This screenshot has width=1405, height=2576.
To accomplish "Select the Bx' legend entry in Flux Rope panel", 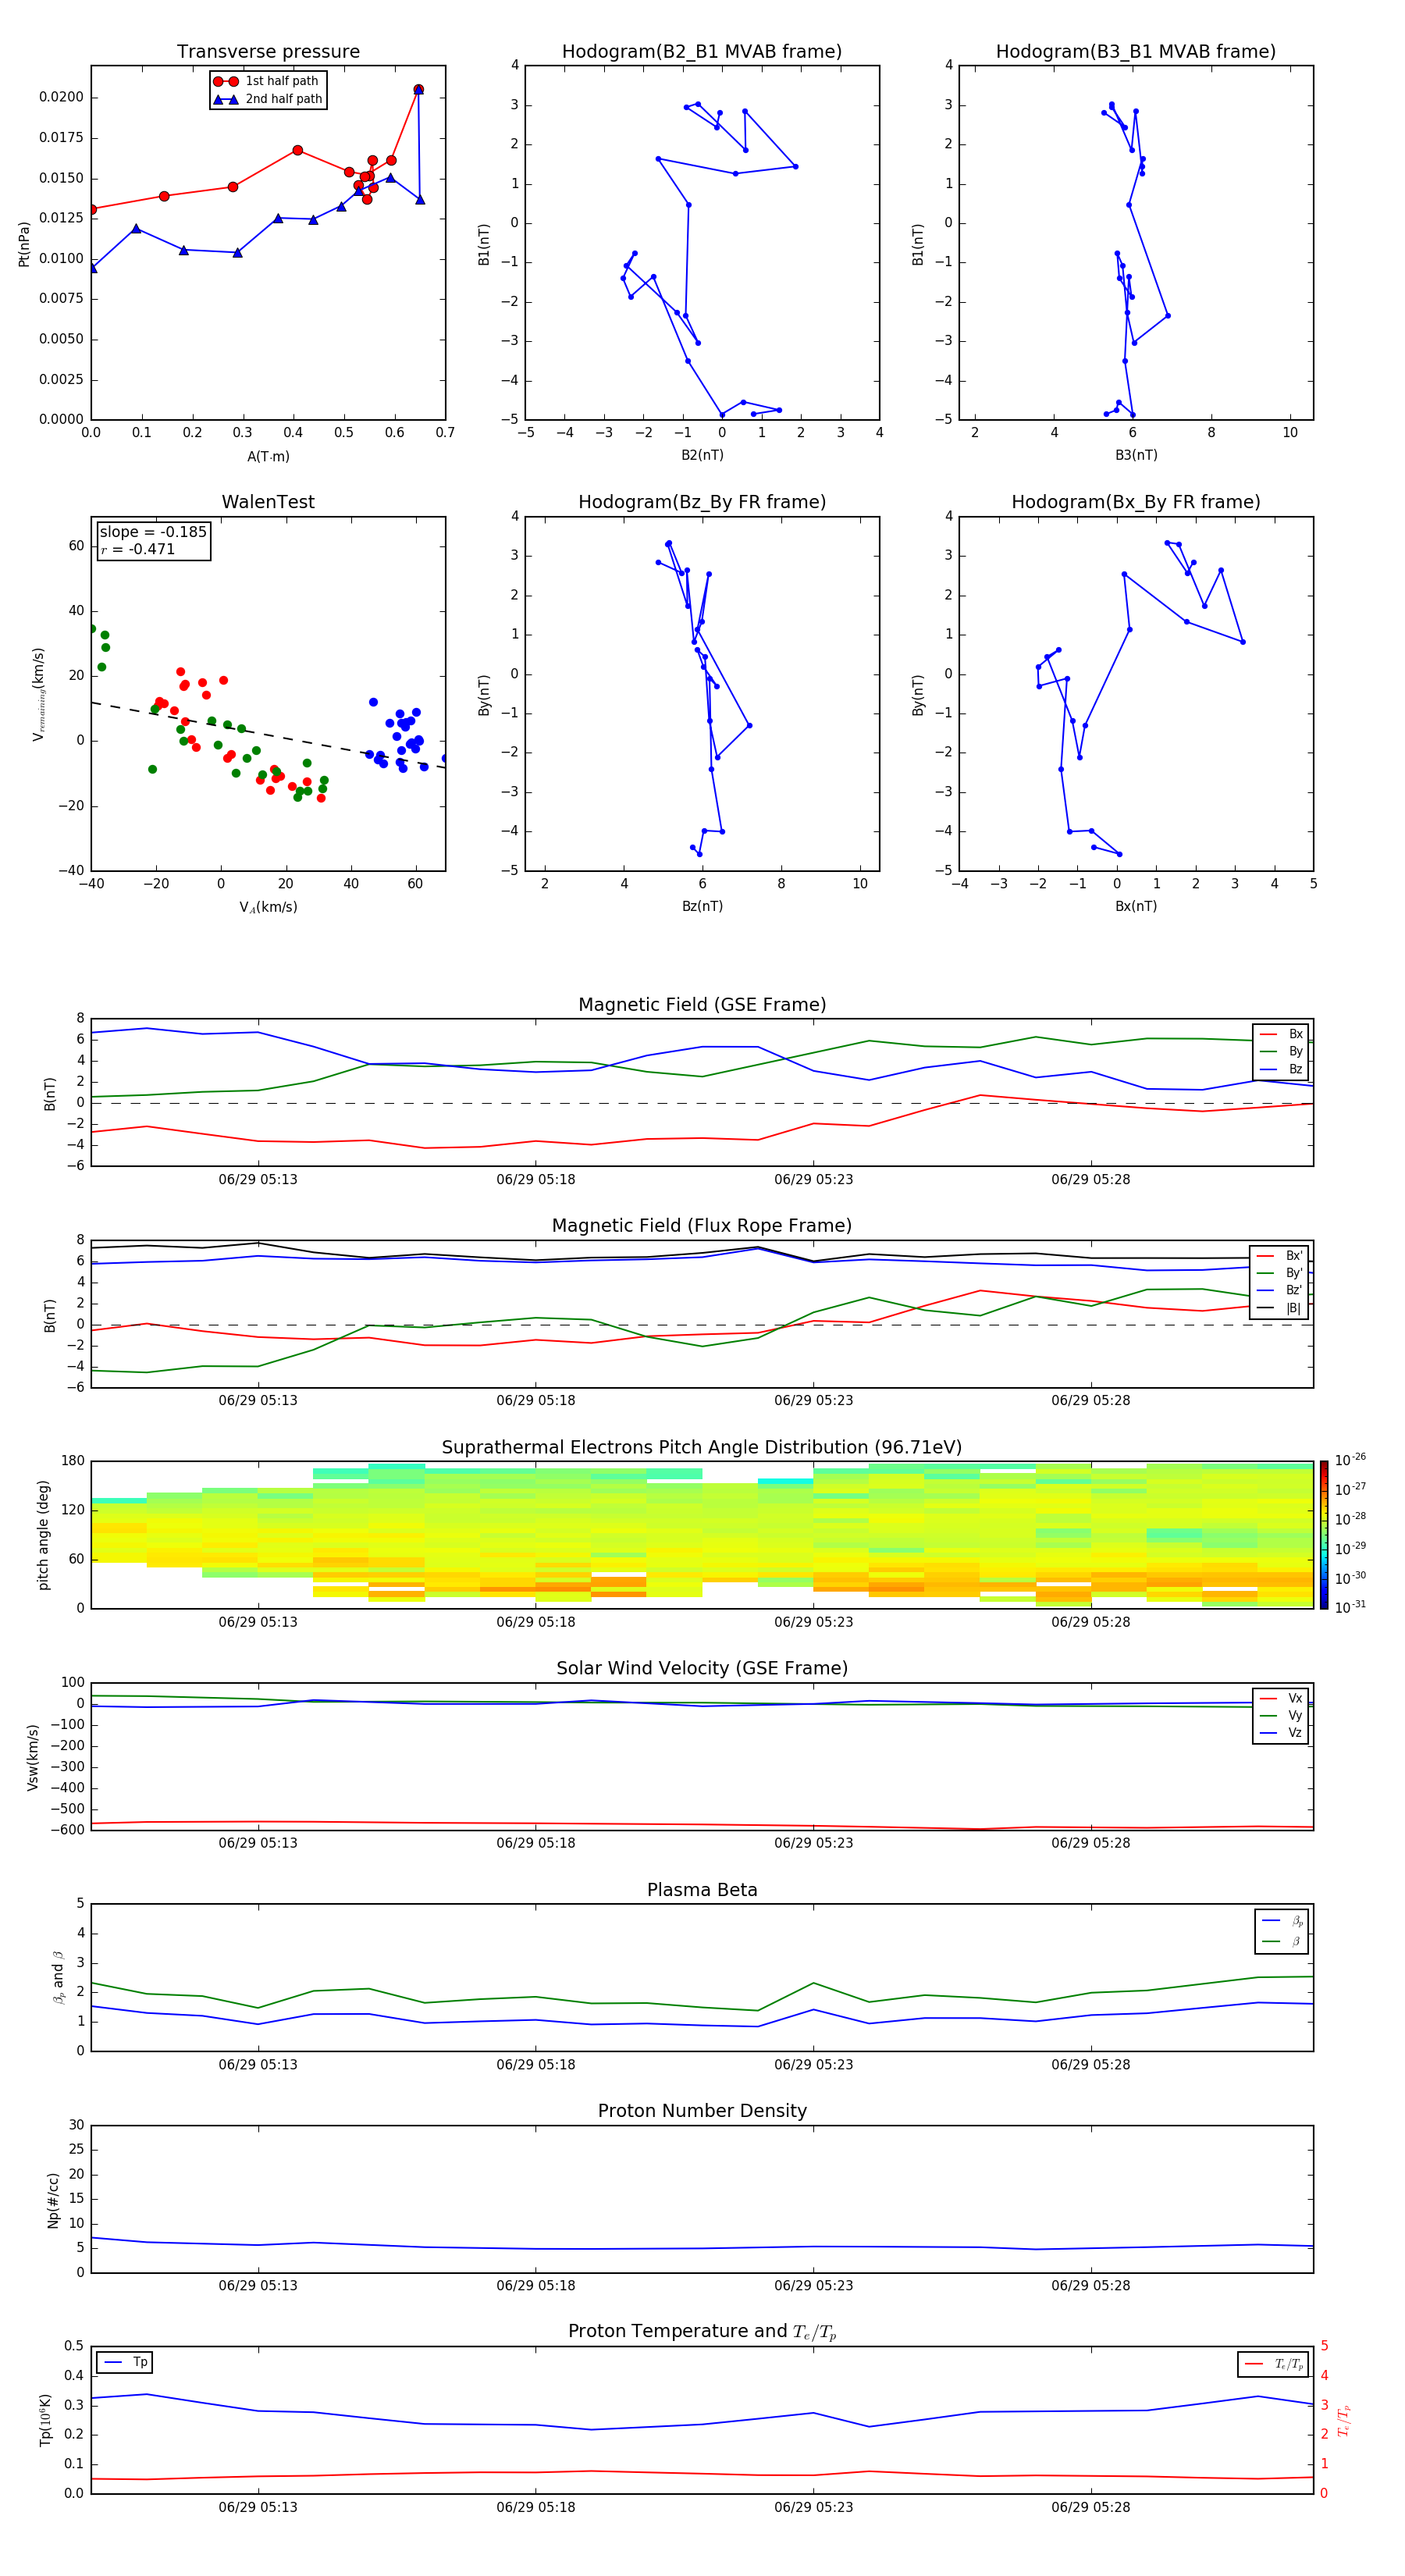I will (1279, 1256).
